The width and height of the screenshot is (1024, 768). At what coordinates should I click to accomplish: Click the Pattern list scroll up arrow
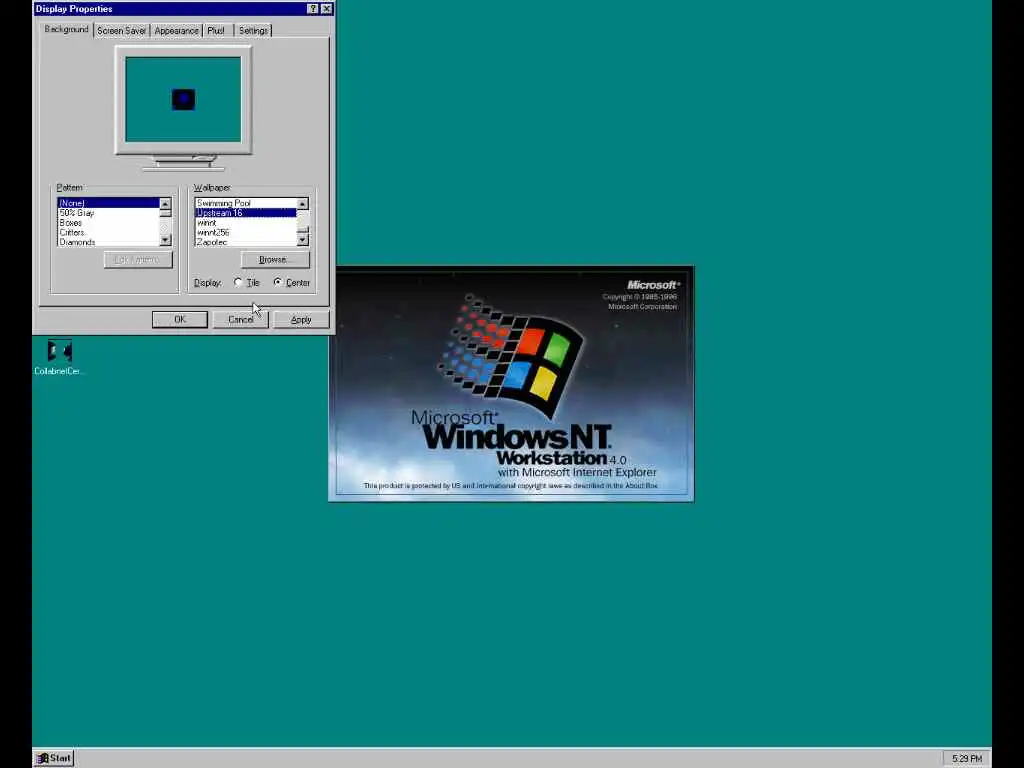point(165,204)
